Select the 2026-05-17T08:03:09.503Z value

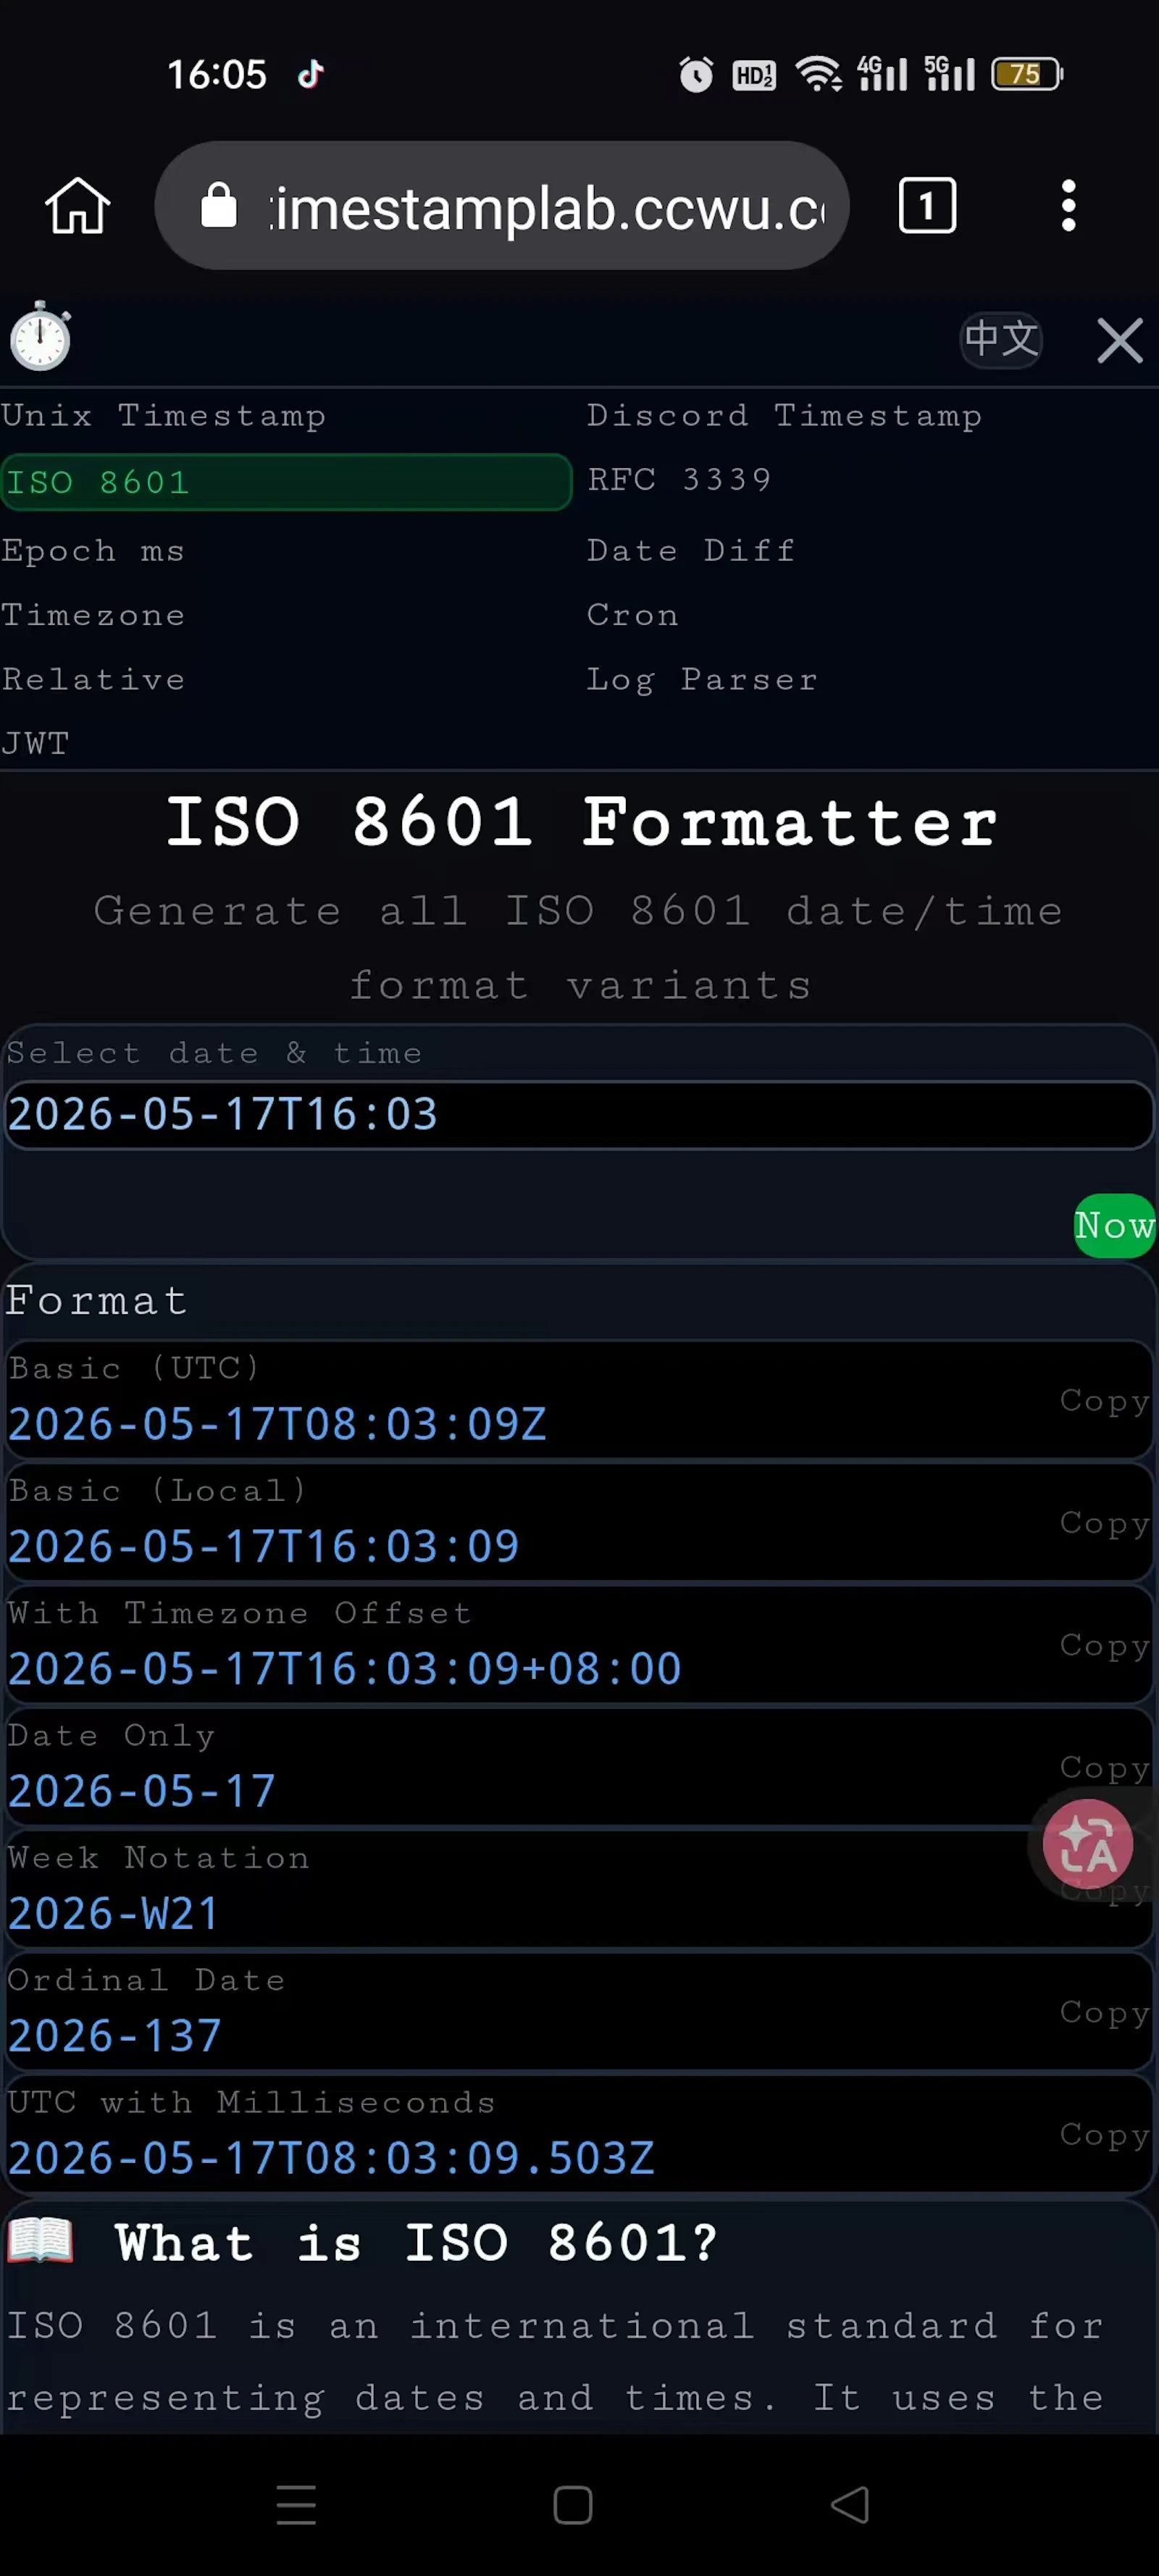(331, 2158)
